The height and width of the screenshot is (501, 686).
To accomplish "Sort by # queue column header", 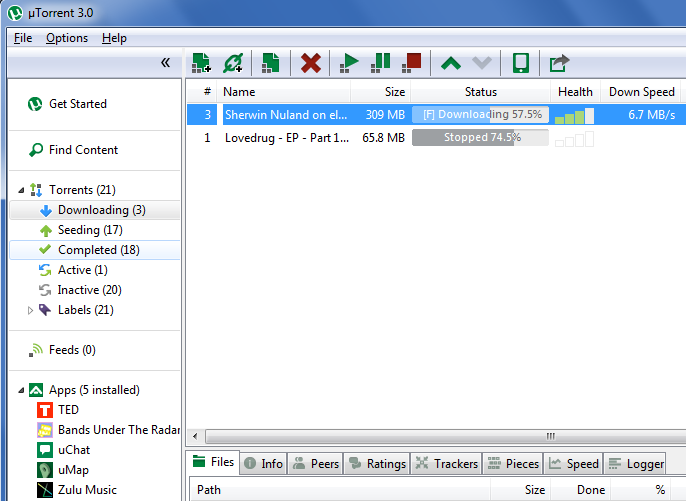I will point(204,92).
